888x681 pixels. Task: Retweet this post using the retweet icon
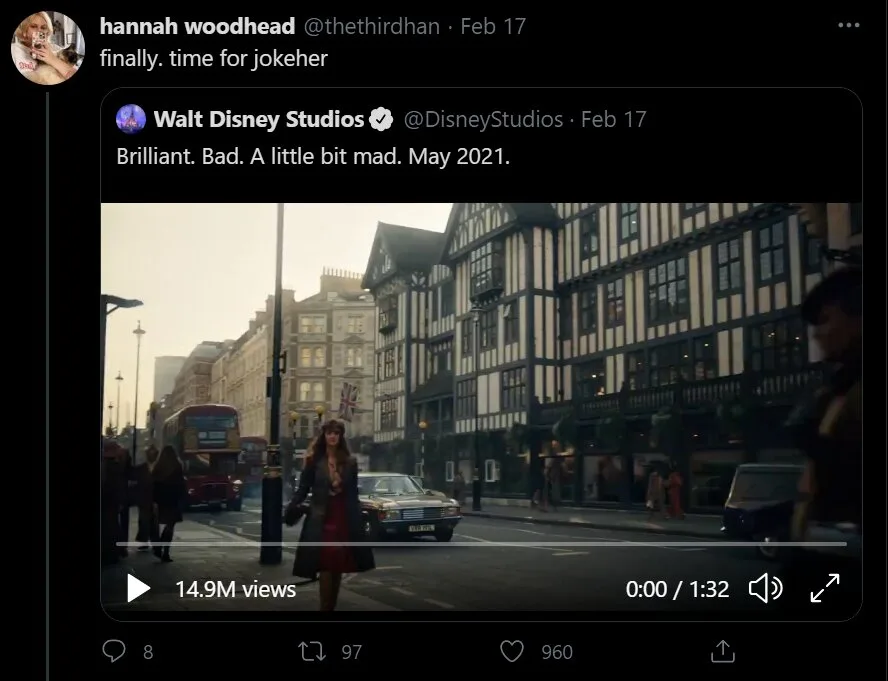coord(314,652)
